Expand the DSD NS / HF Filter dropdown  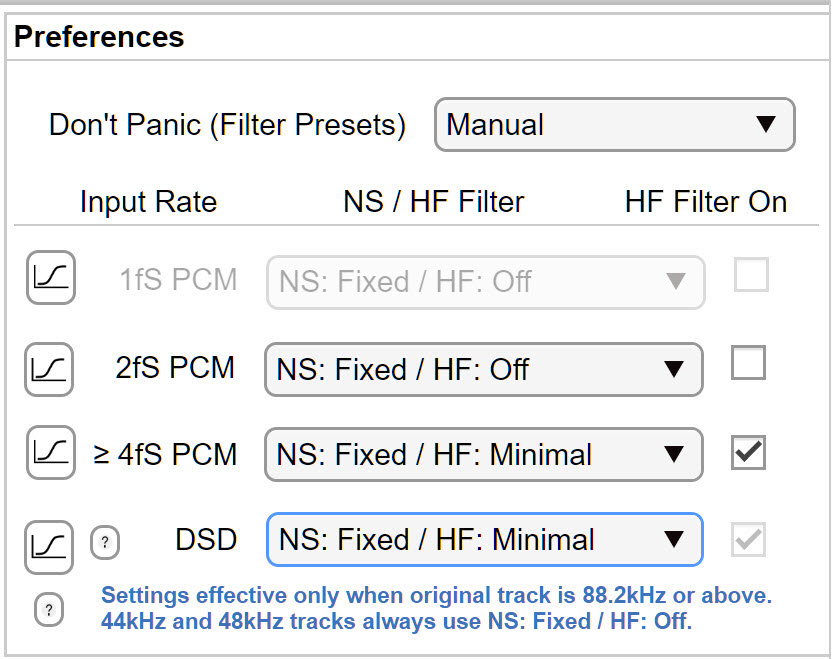(483, 540)
